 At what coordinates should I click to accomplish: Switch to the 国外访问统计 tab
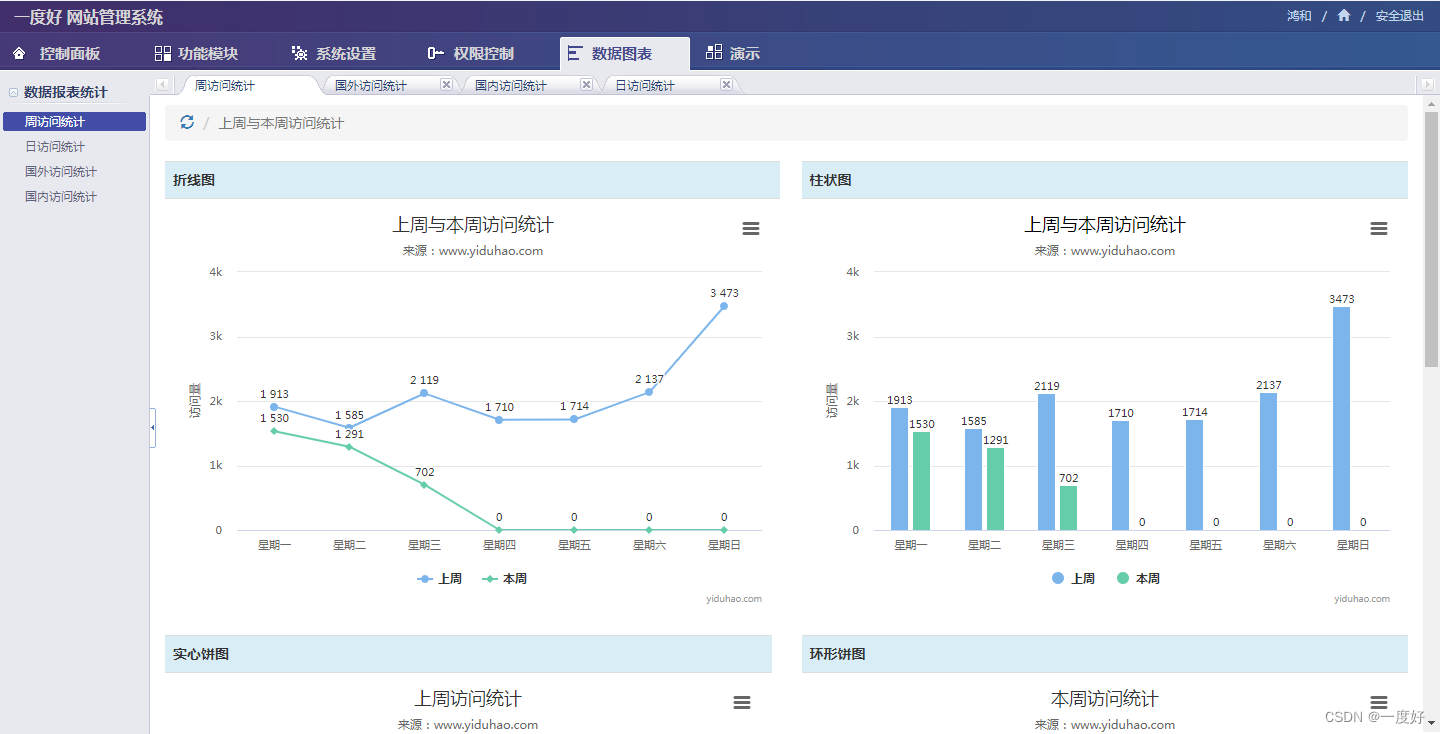(371, 86)
